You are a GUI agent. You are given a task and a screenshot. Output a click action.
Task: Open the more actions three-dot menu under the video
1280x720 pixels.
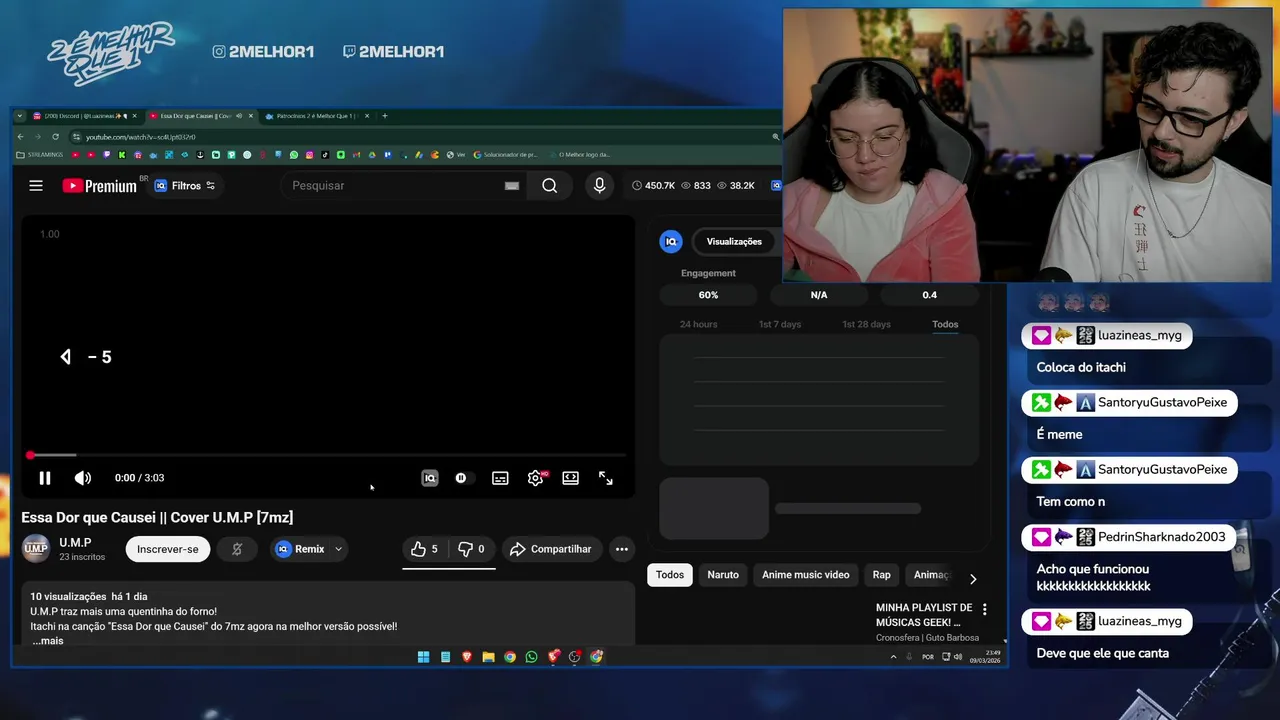tap(622, 549)
